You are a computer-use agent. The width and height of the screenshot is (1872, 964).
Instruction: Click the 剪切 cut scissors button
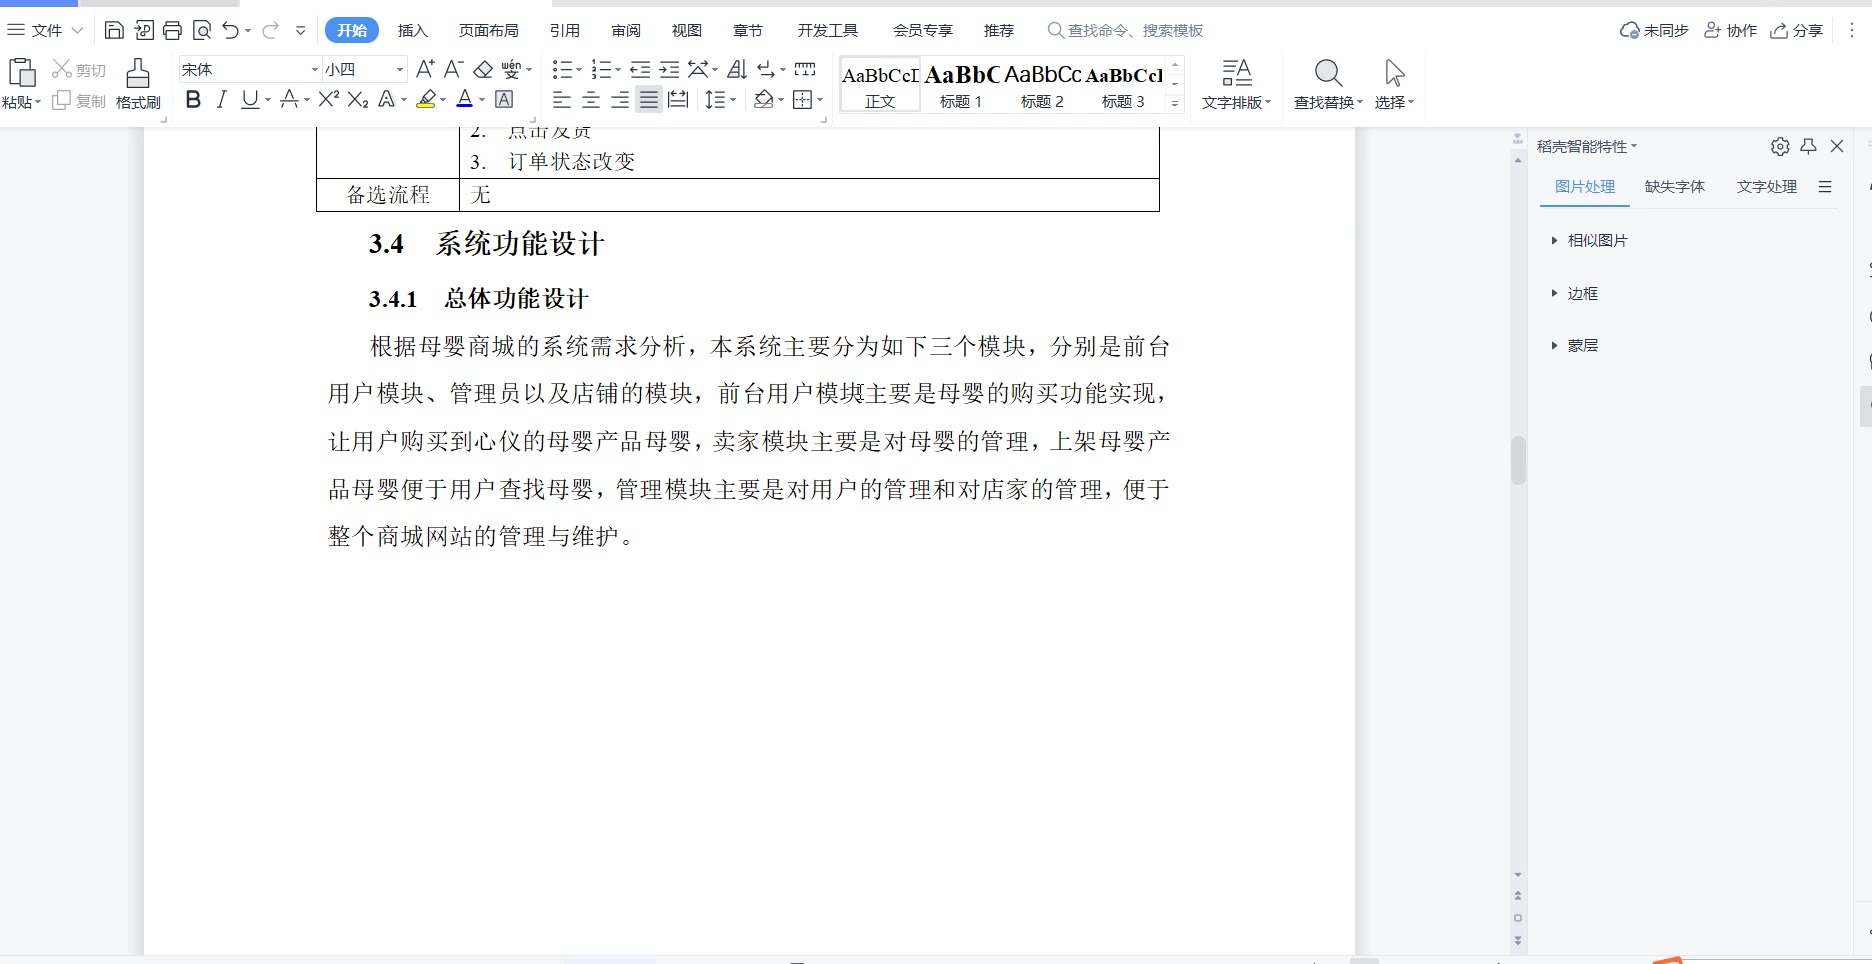[x=79, y=69]
